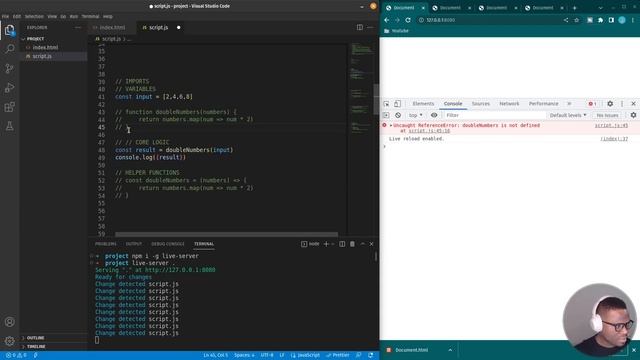Open the Default levels dropdown
640x360 pixels.
tap(568, 115)
